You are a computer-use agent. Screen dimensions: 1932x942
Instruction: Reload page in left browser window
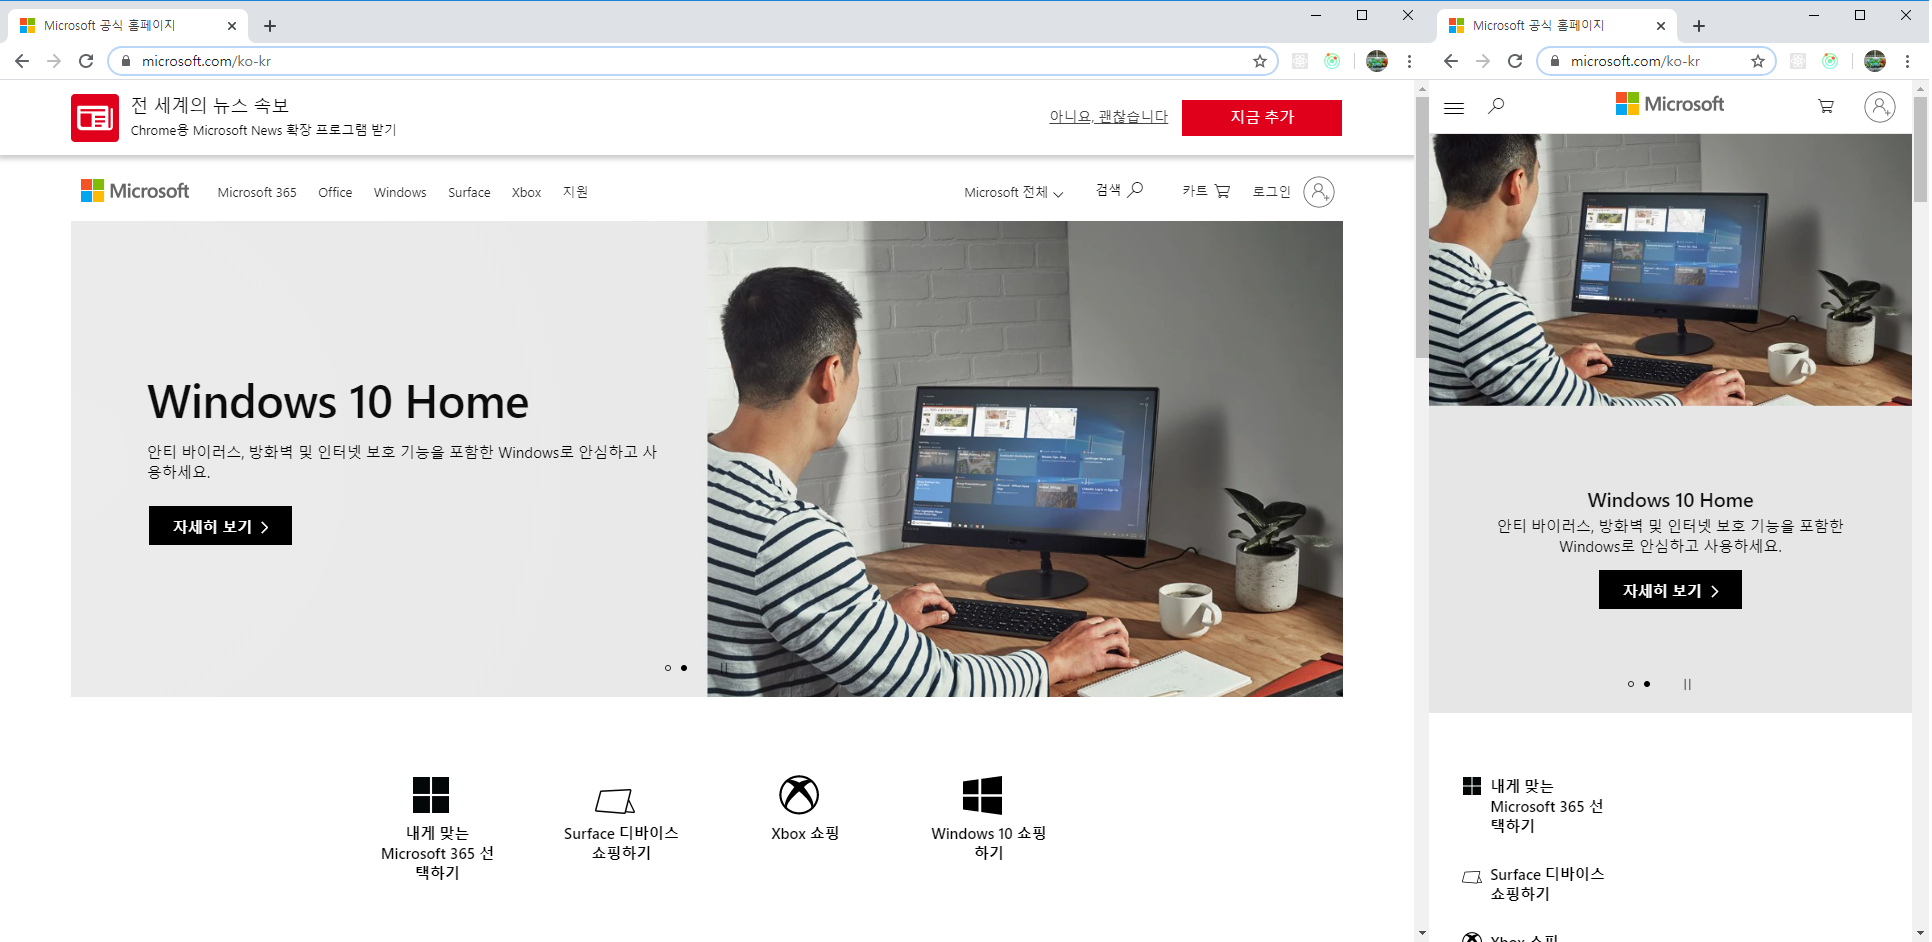86,61
